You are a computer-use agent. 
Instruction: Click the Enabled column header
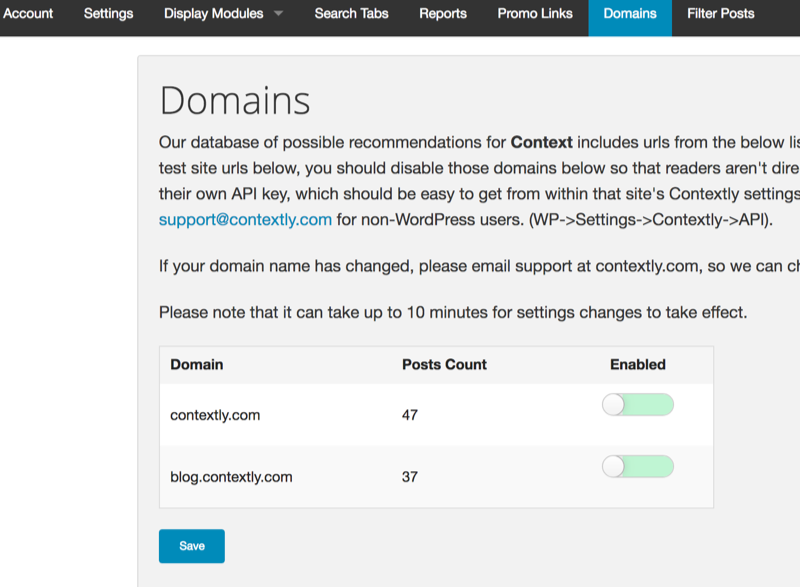coord(638,365)
